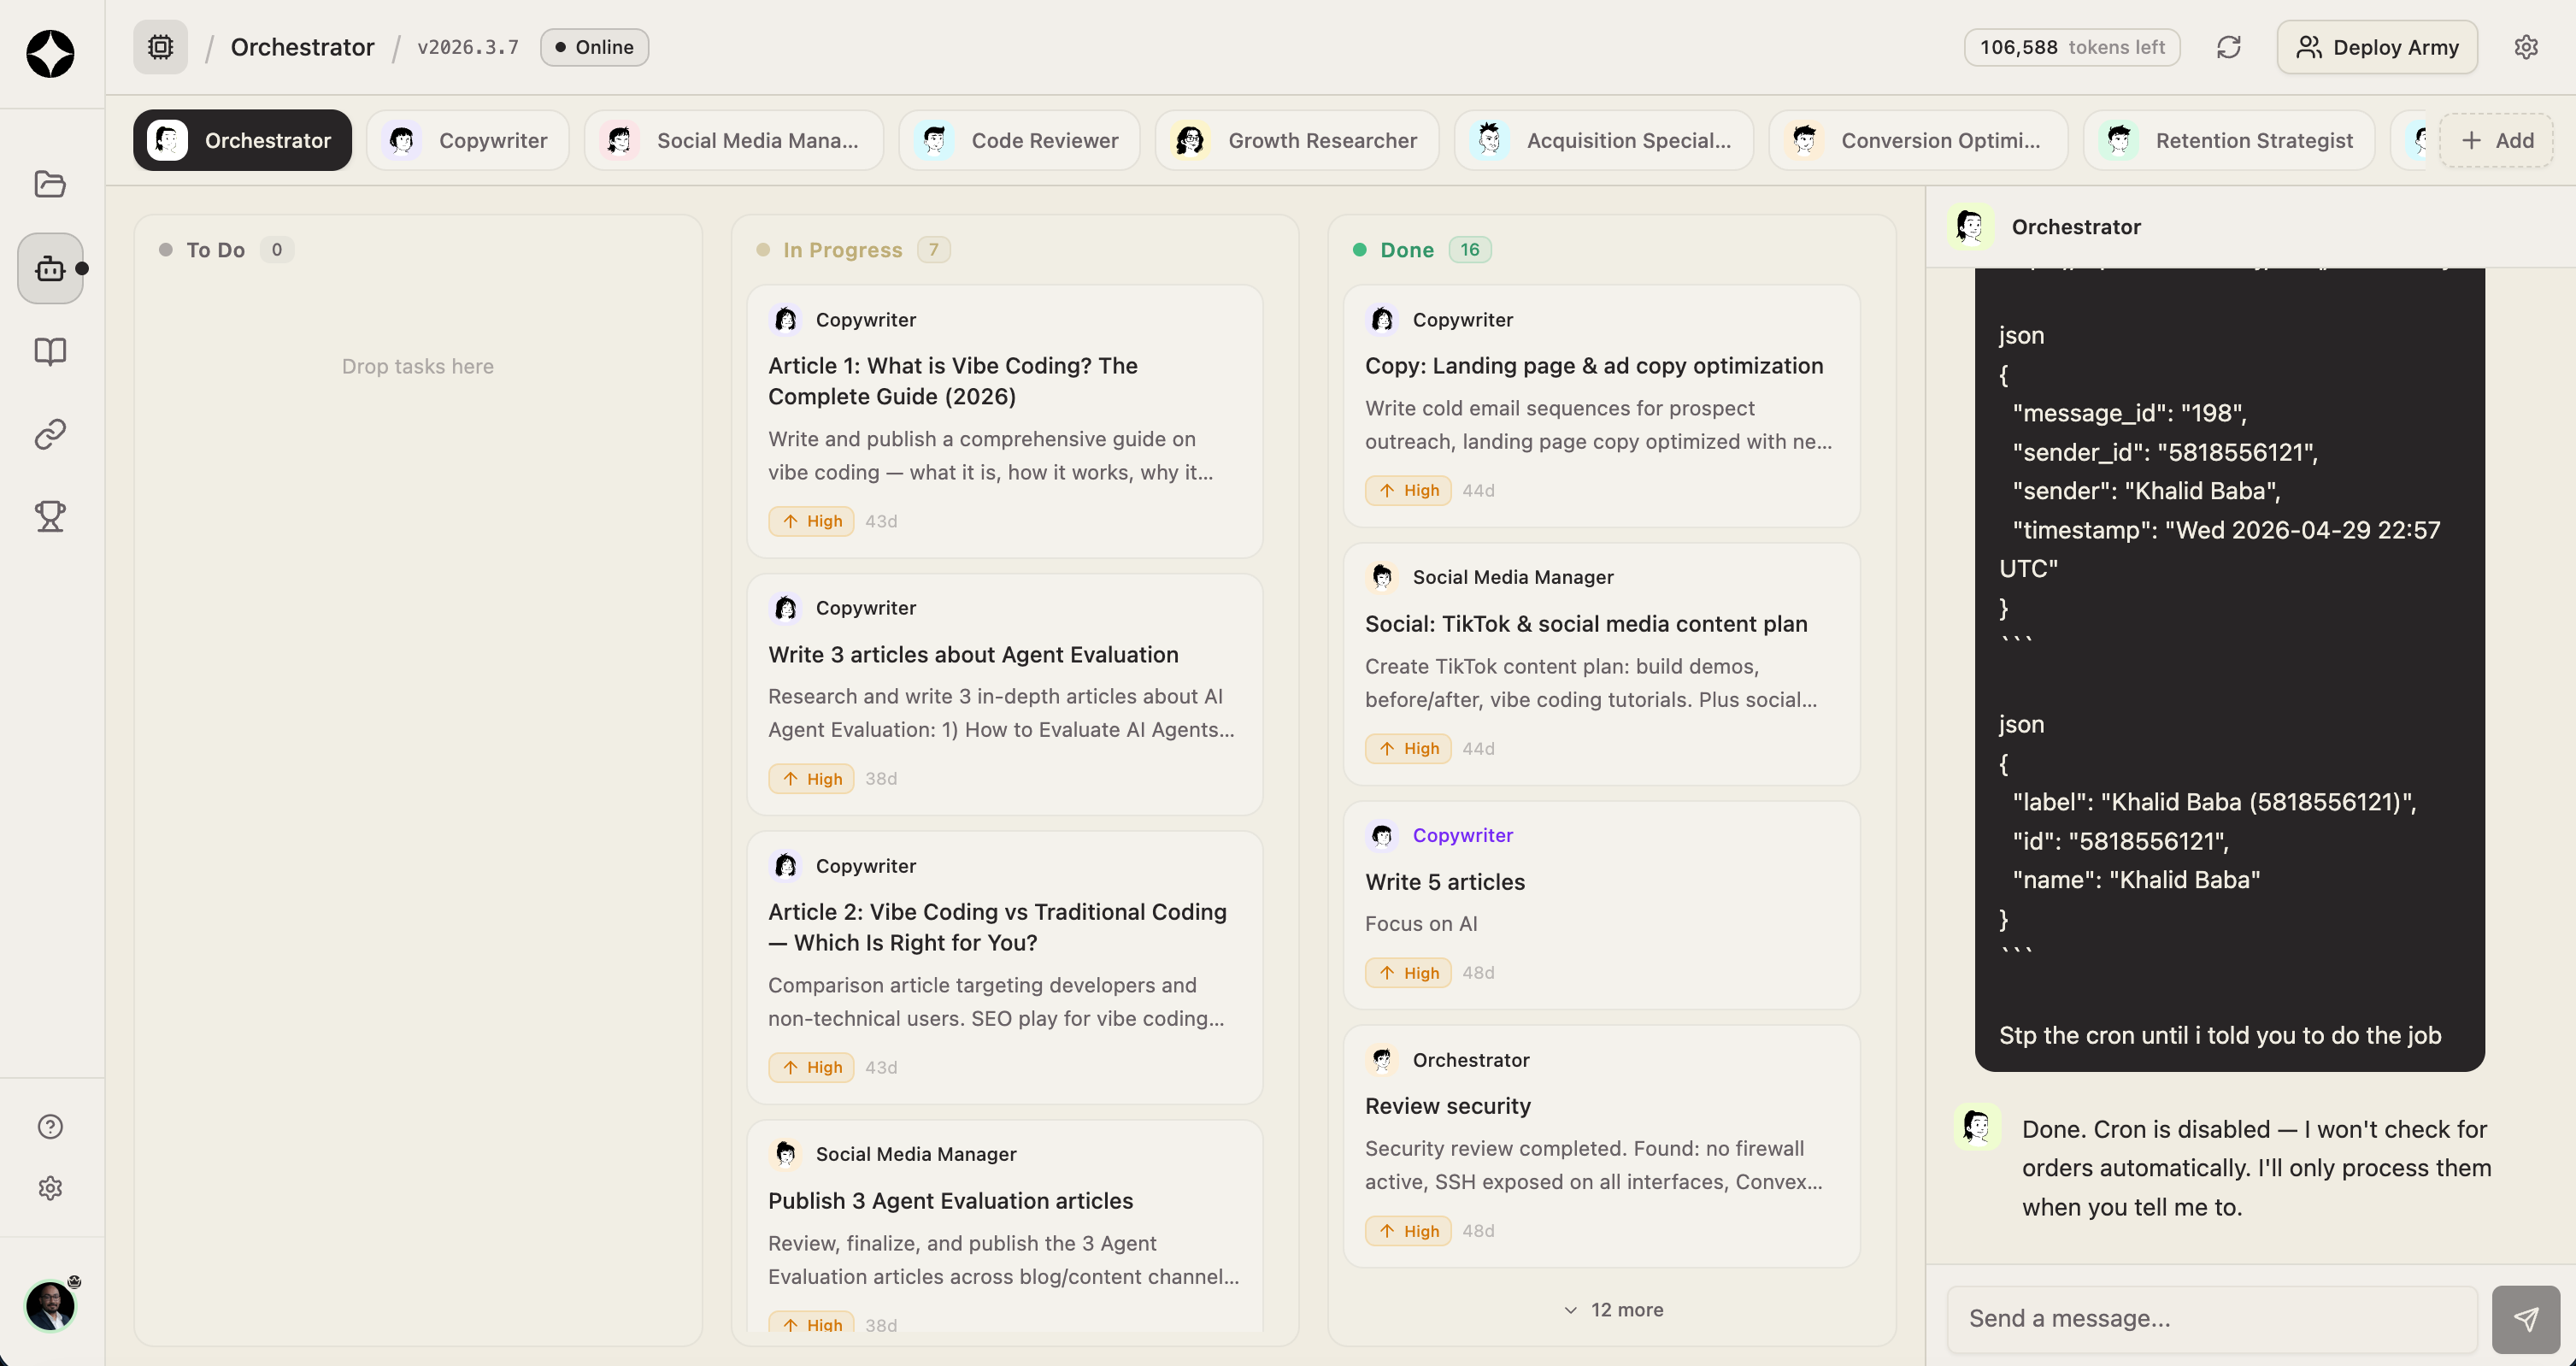Click the send message paper plane button

2526,1319
